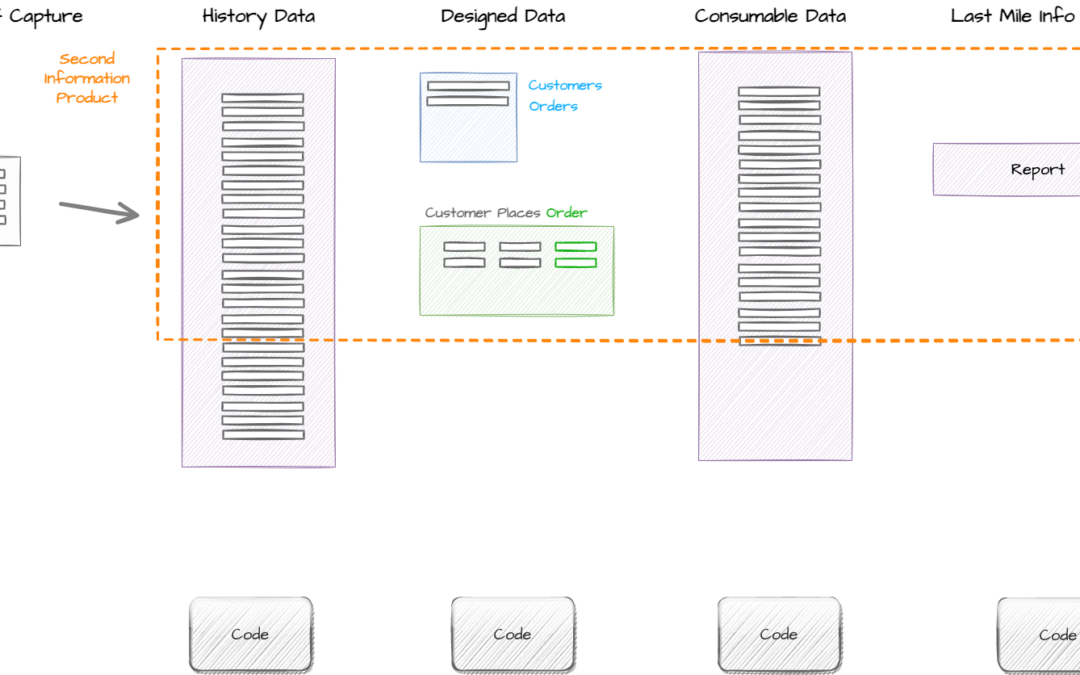Screen dimensions: 1080x675
Task: Click the Code box under Last Mile Info
Action: pyautogui.click(x=1040, y=634)
